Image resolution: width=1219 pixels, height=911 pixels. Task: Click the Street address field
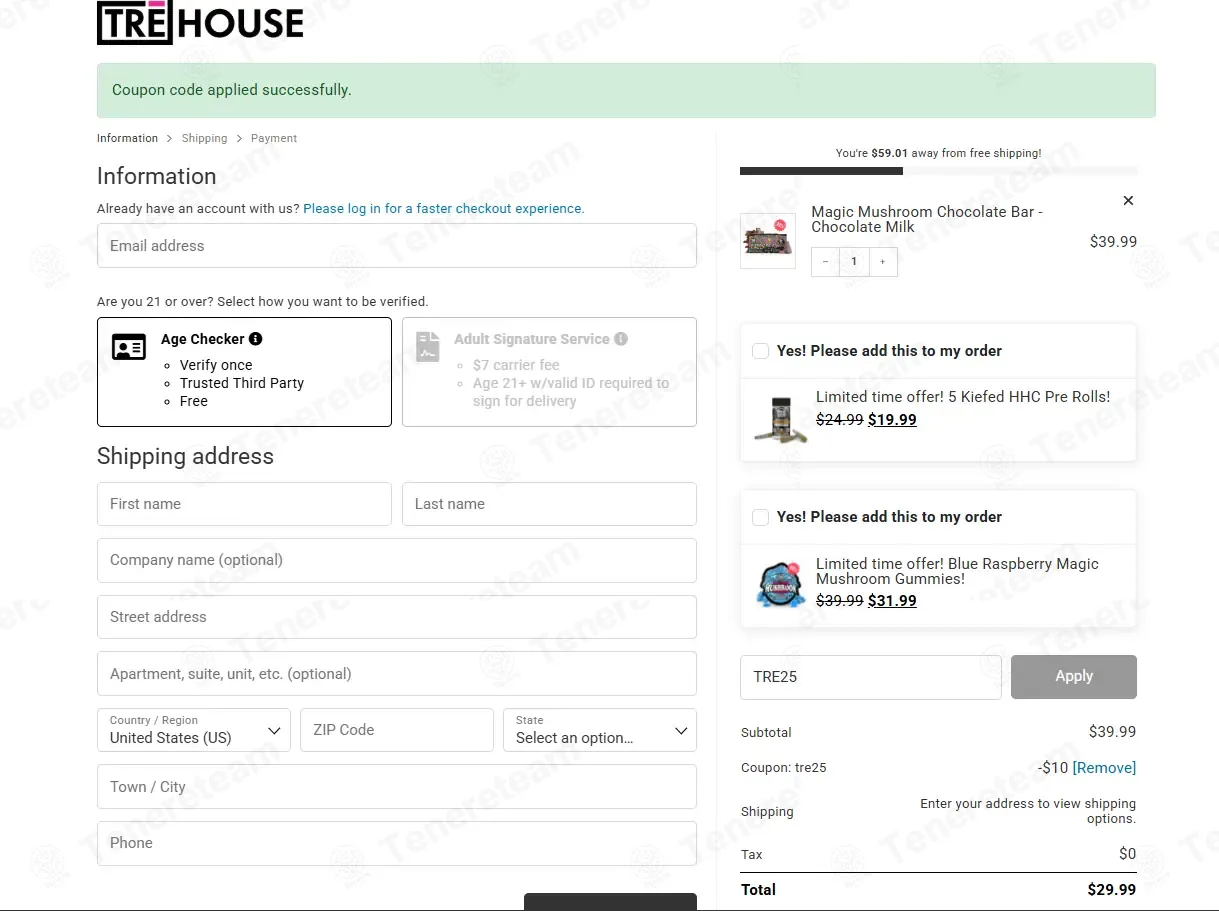pyautogui.click(x=397, y=617)
